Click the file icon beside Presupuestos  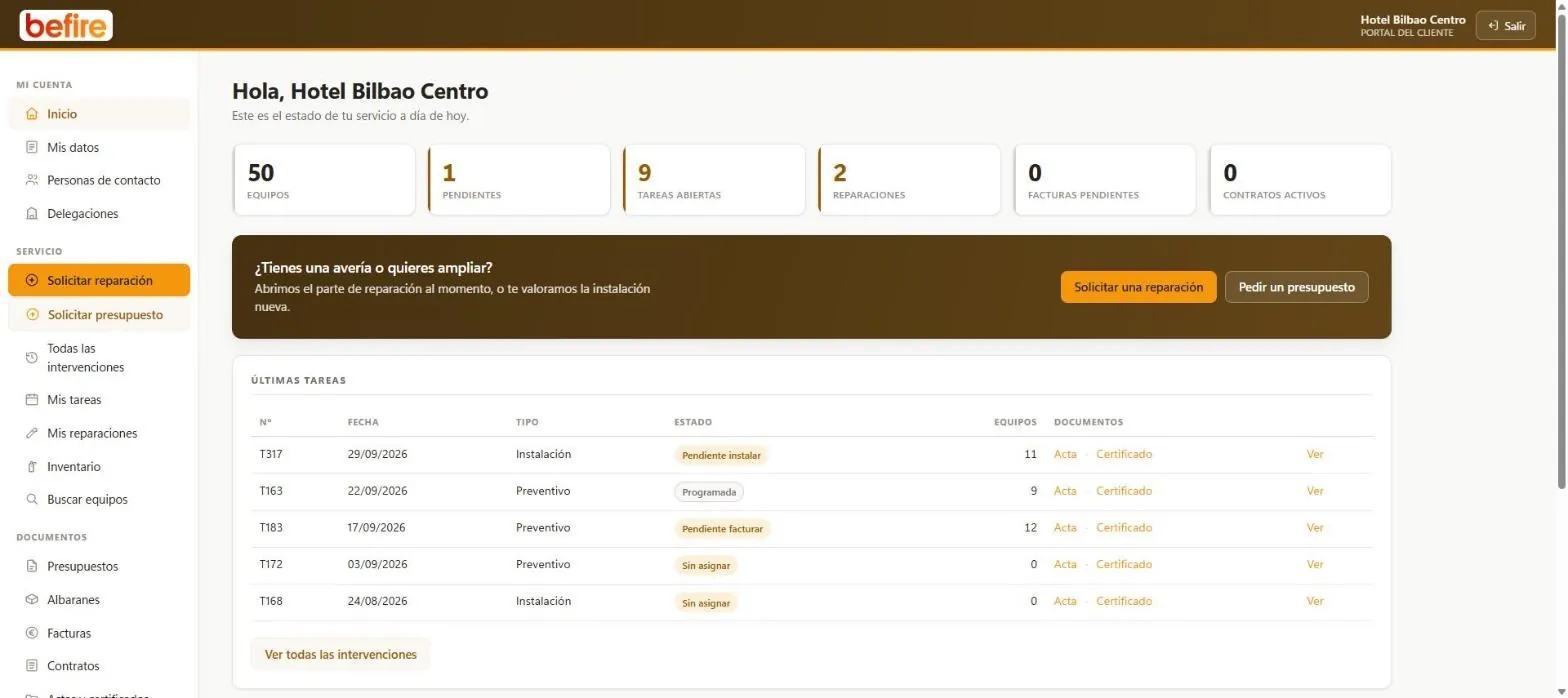(x=32, y=566)
